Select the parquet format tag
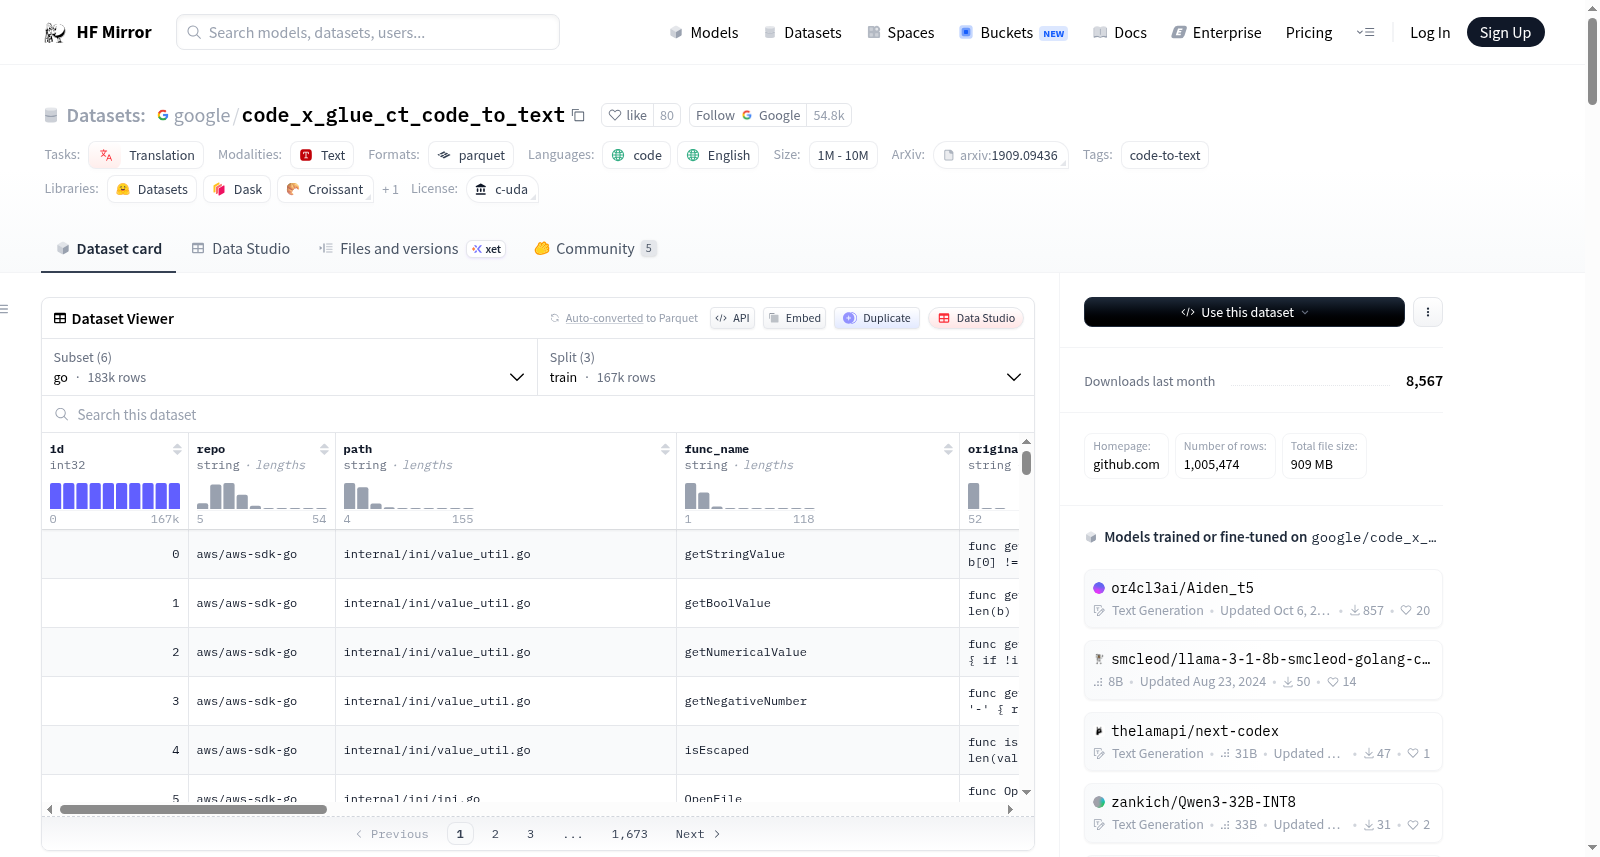 tap(471, 155)
